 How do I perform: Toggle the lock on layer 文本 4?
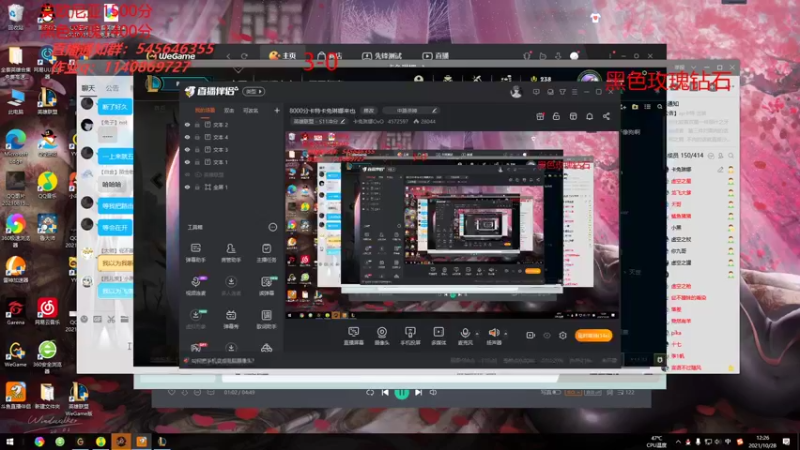point(197,137)
